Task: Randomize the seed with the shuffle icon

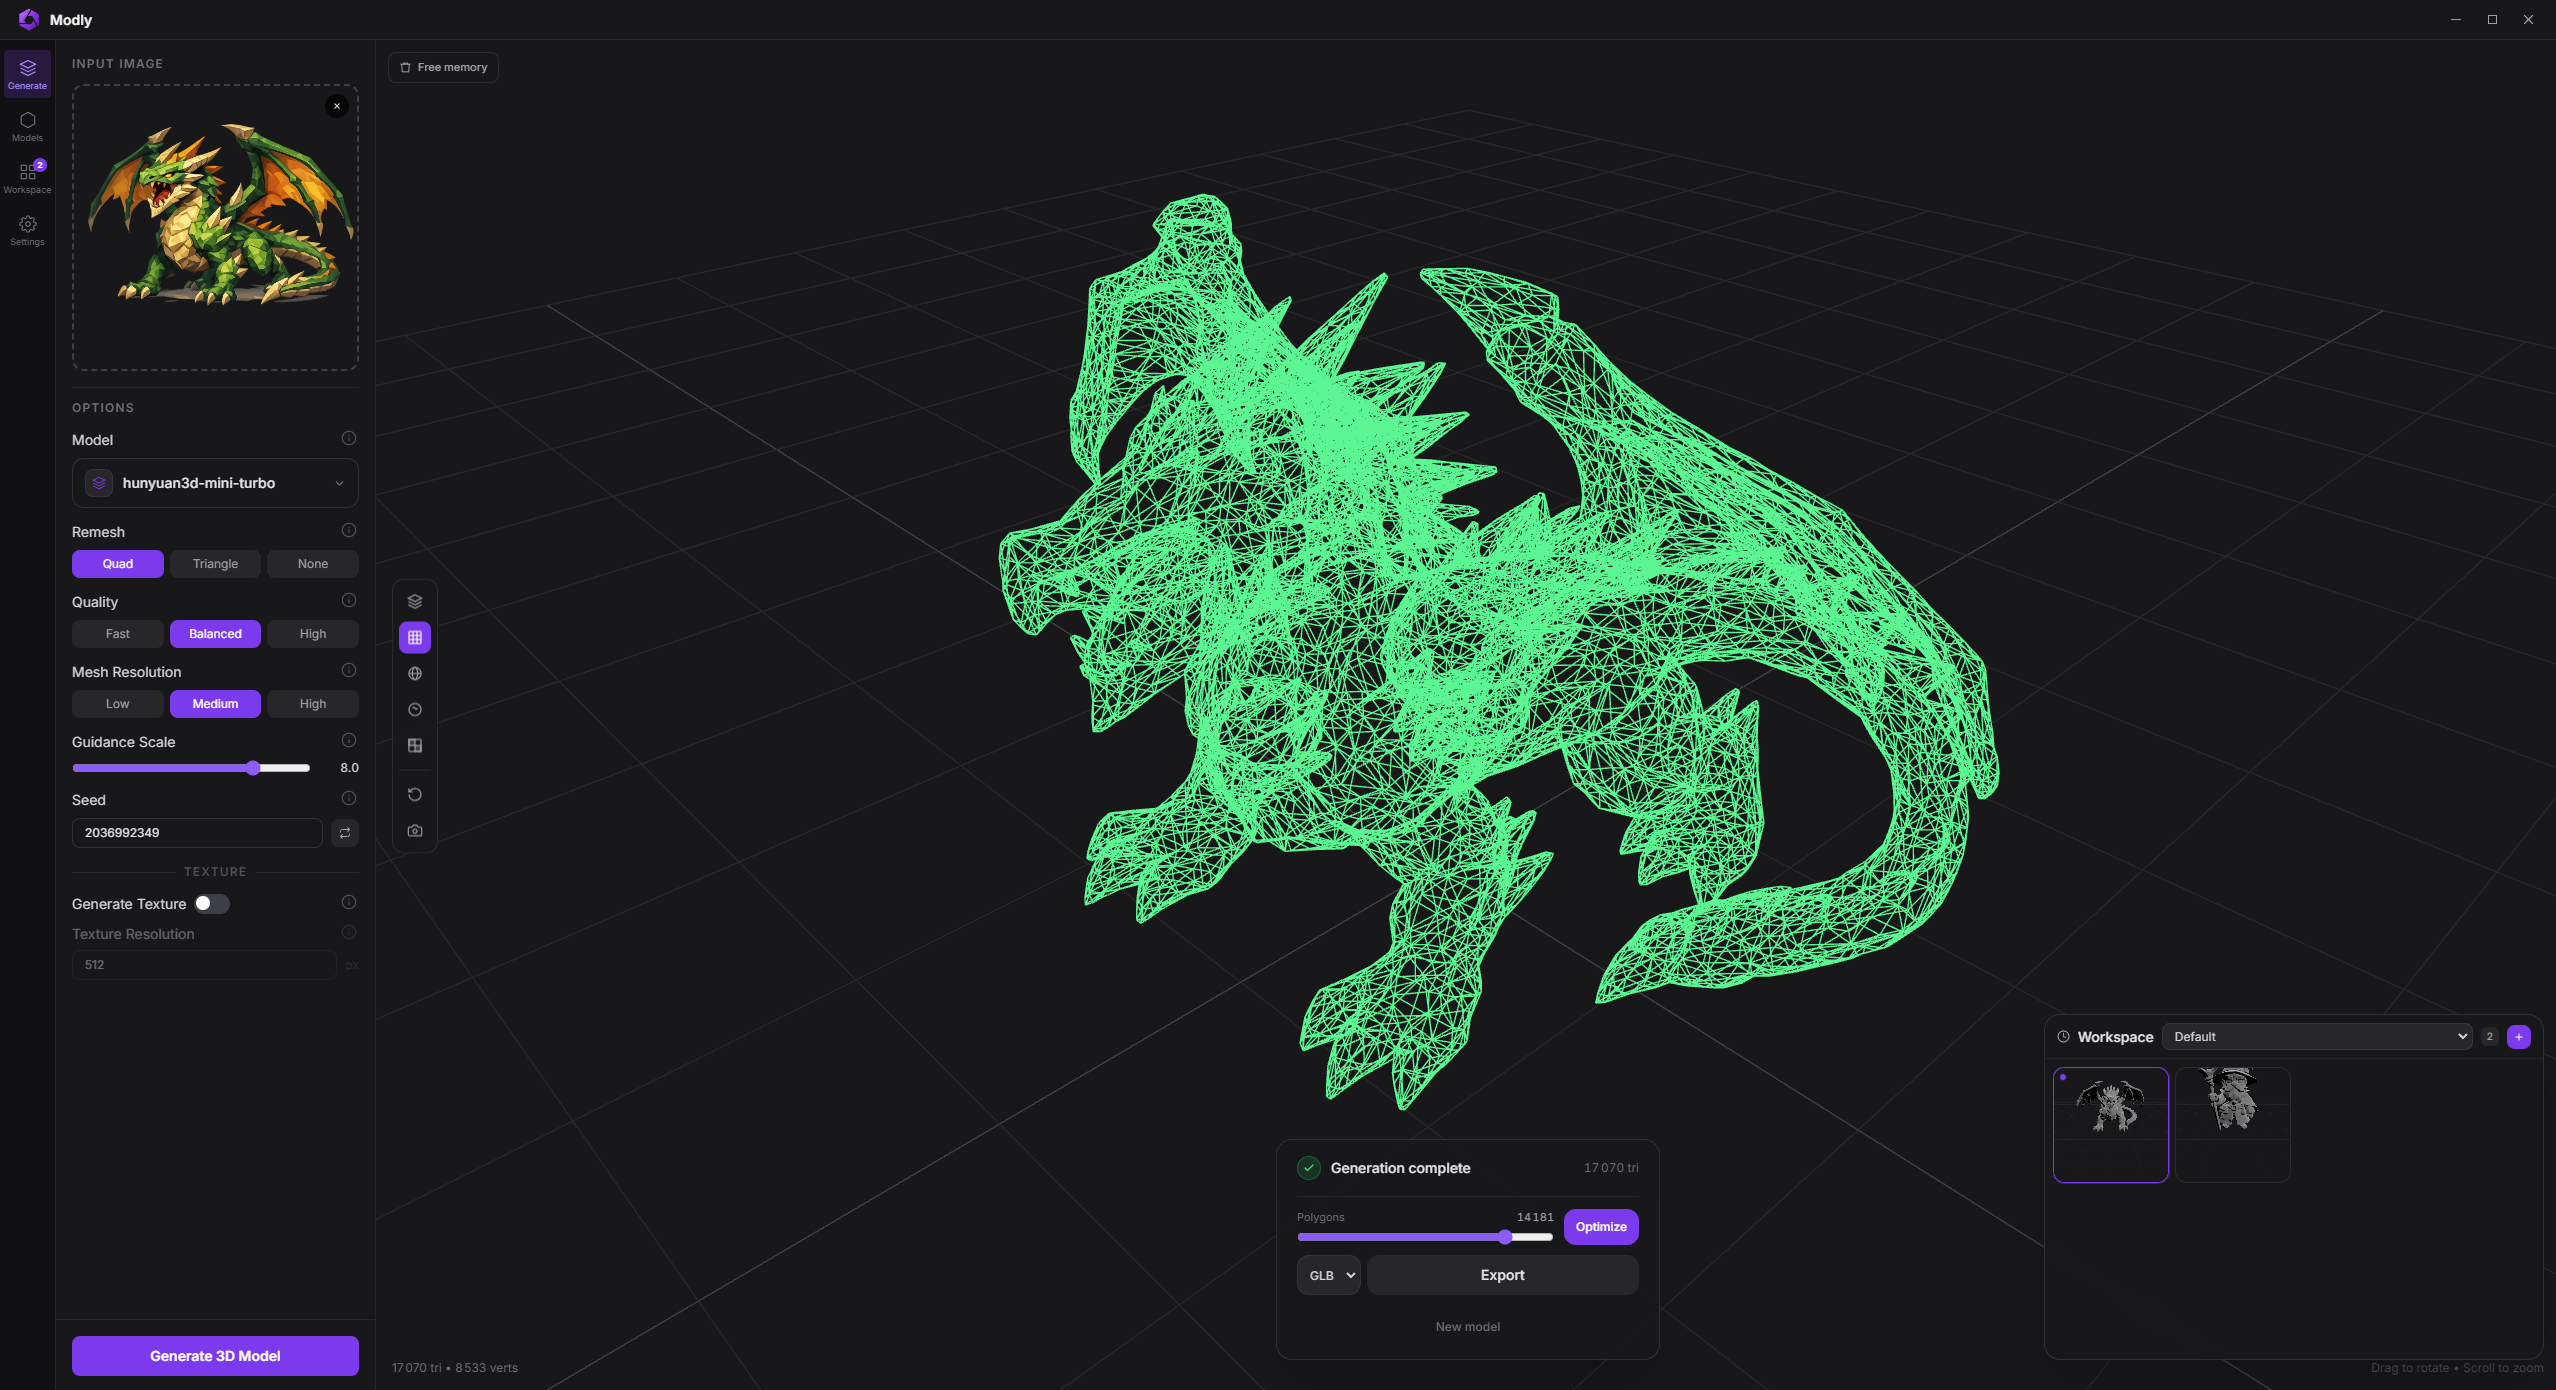Action: [345, 833]
